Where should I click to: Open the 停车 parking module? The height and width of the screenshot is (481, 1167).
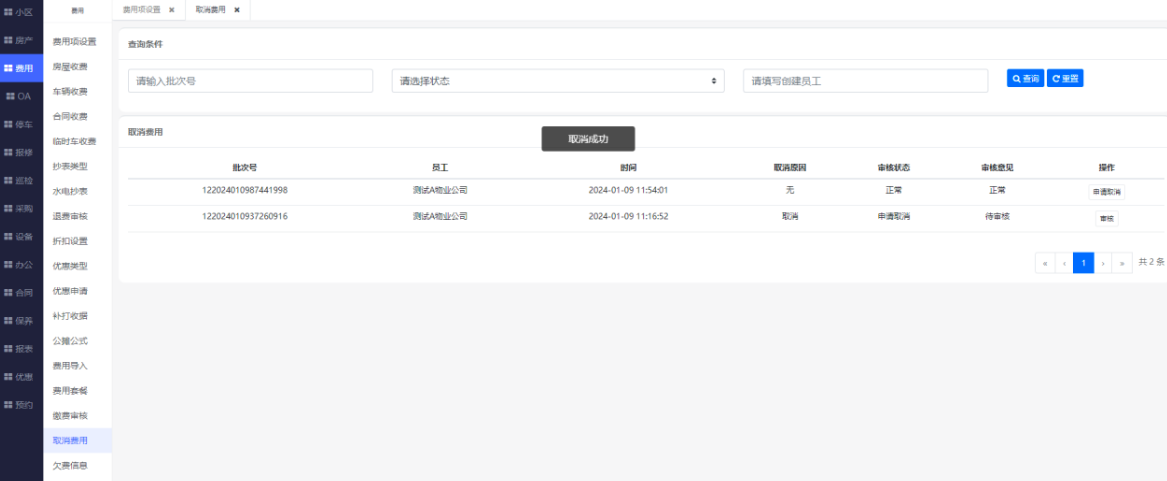(x=20, y=124)
